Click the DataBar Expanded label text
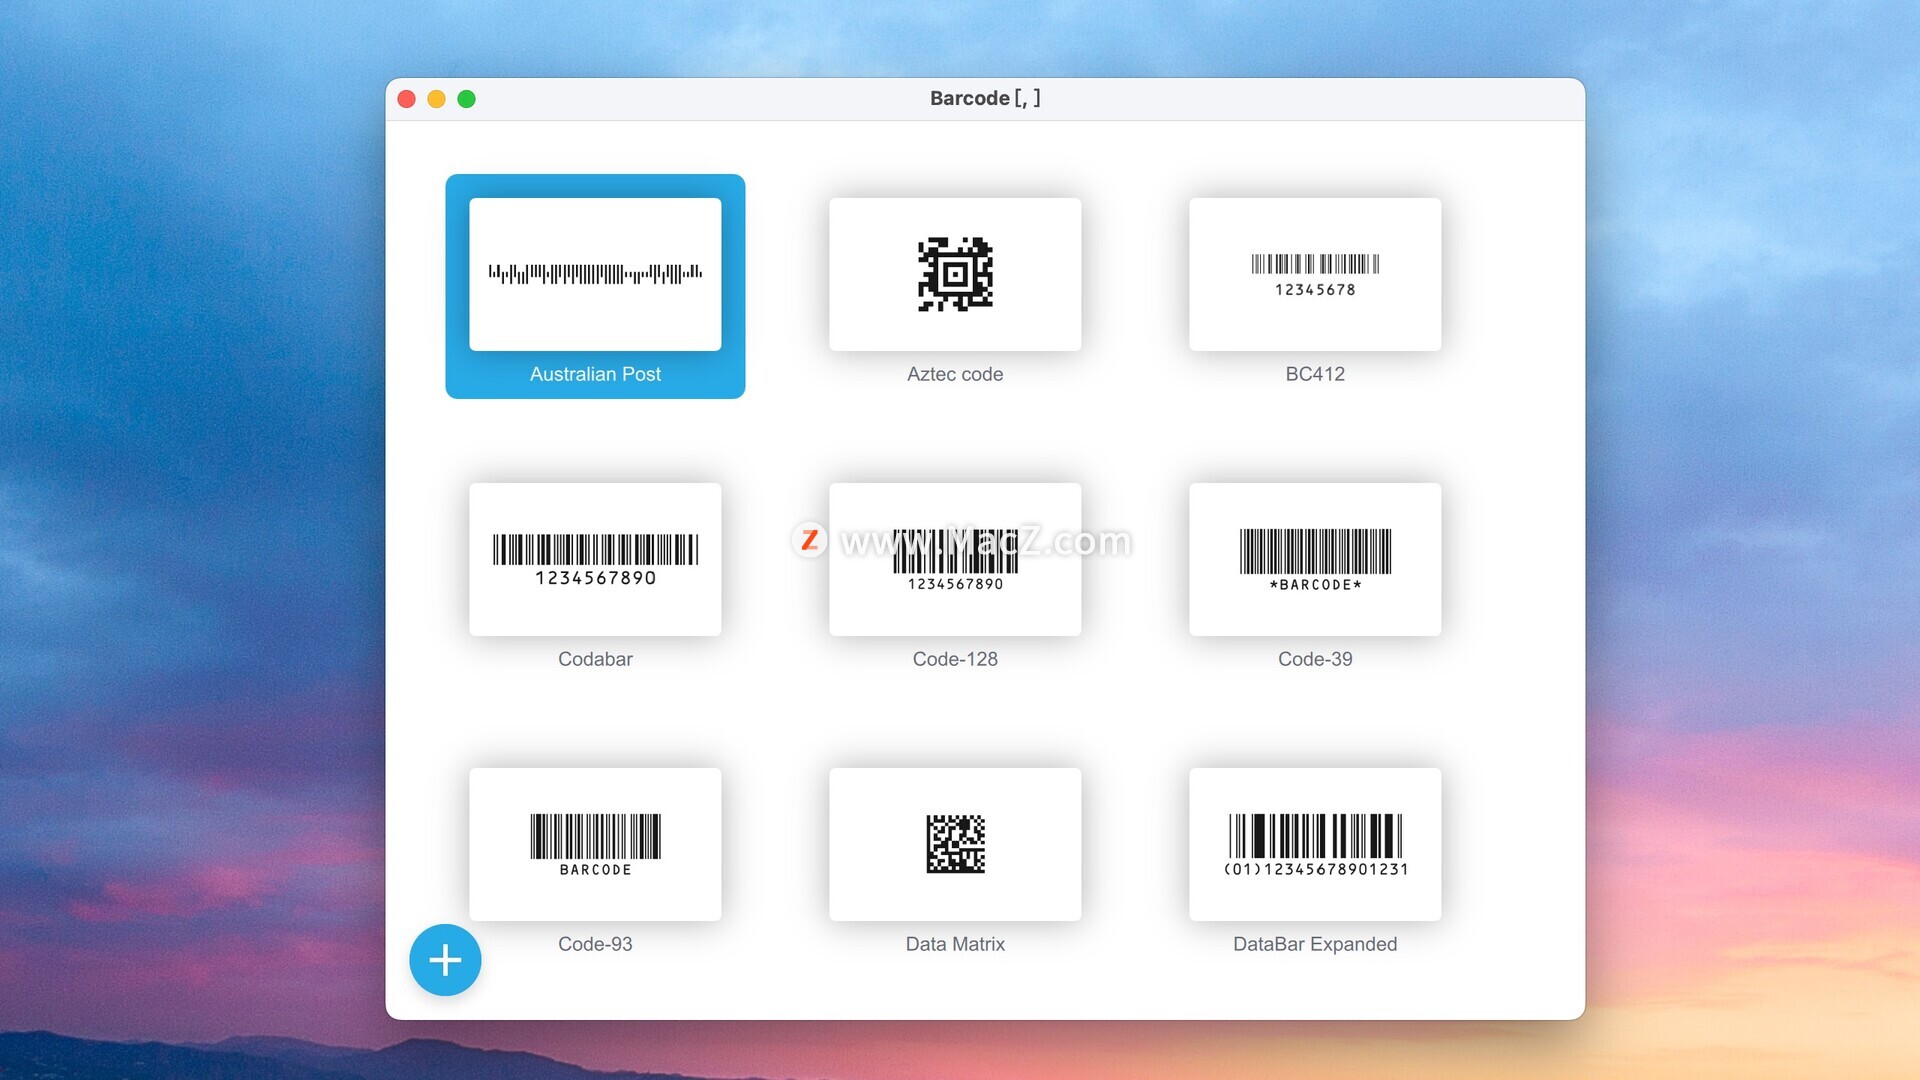This screenshot has width=1920, height=1080. pos(1315,944)
